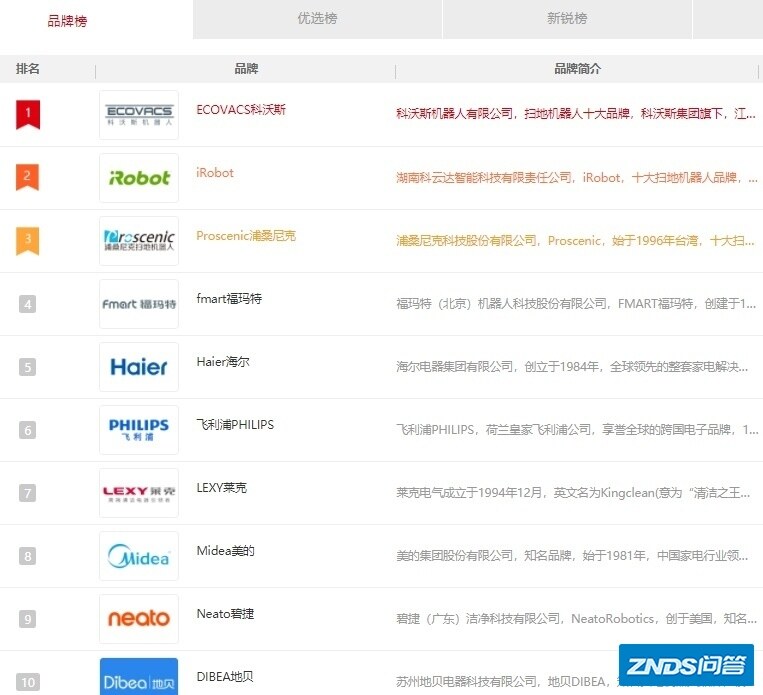Click the gray rank 8 badge

[27, 556]
